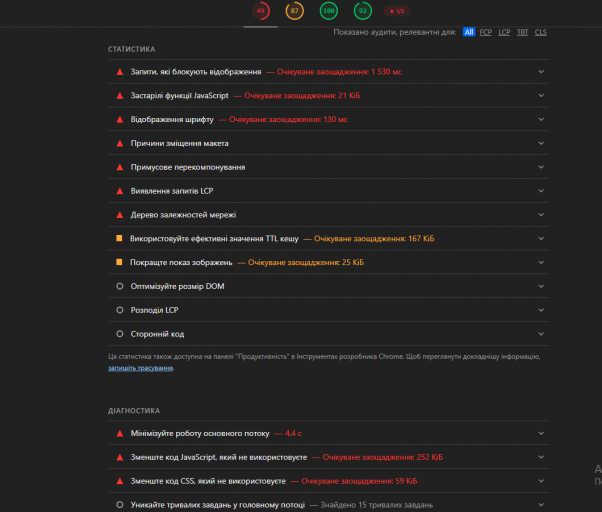Filter audits by TBT

pyautogui.click(x=522, y=32)
